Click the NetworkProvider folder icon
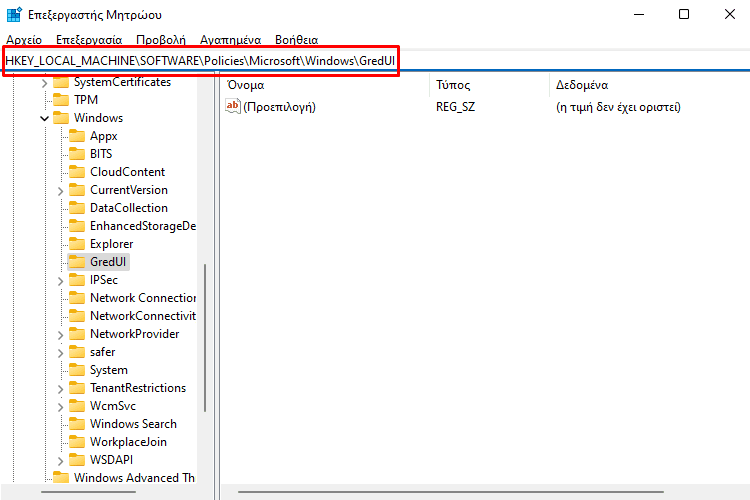 pyautogui.click(x=77, y=334)
